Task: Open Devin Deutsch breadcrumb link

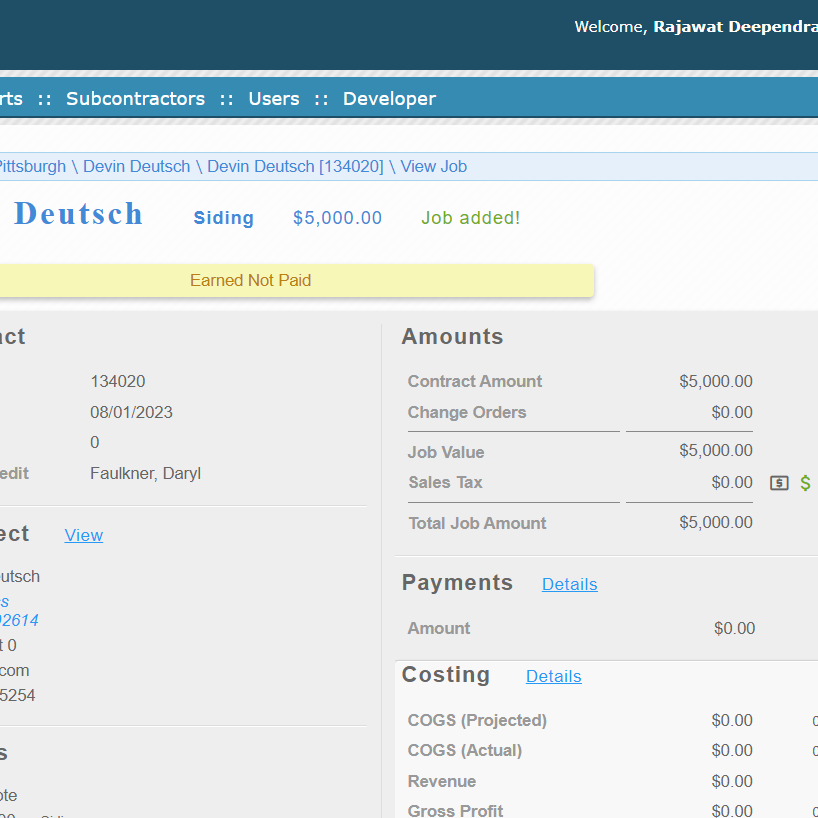Action: (136, 167)
